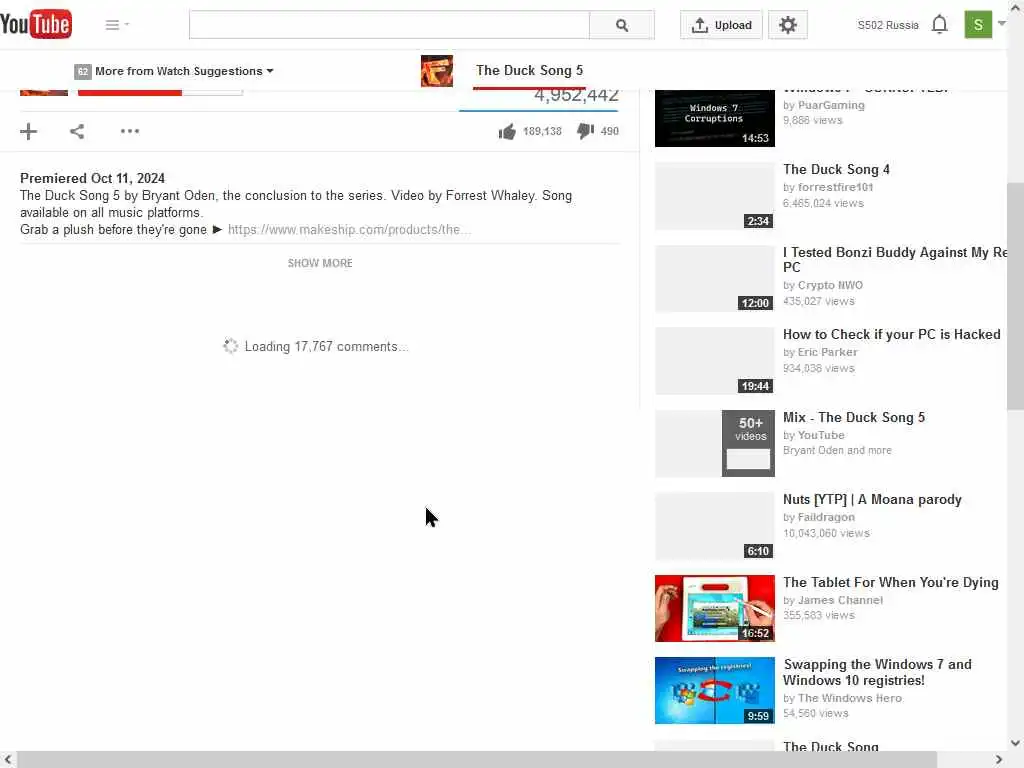Click the 6:10 Moana parody thumbnail

pos(714,526)
